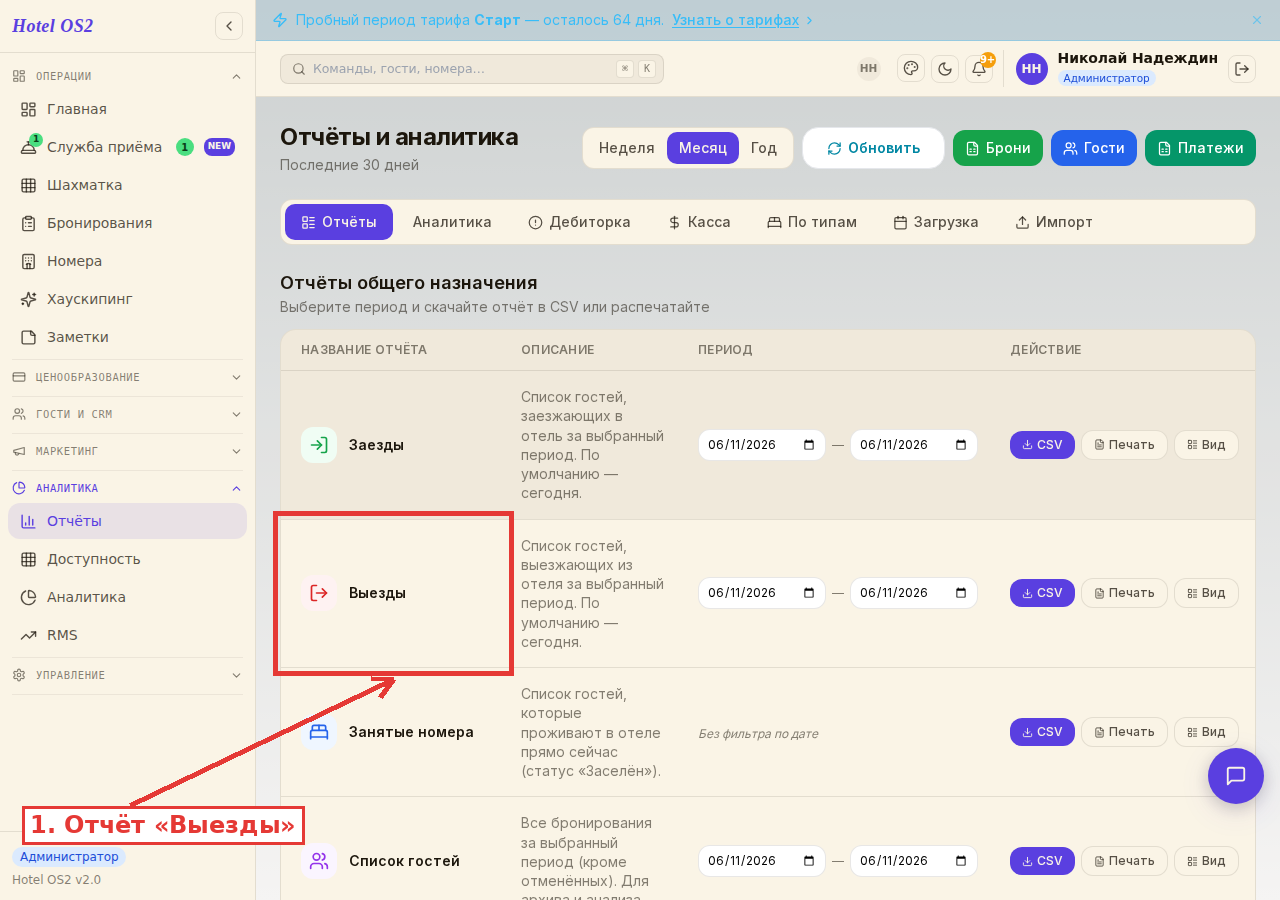This screenshot has width=1280, height=900.
Task: Select the Неделя period option
Action: [x=626, y=148]
